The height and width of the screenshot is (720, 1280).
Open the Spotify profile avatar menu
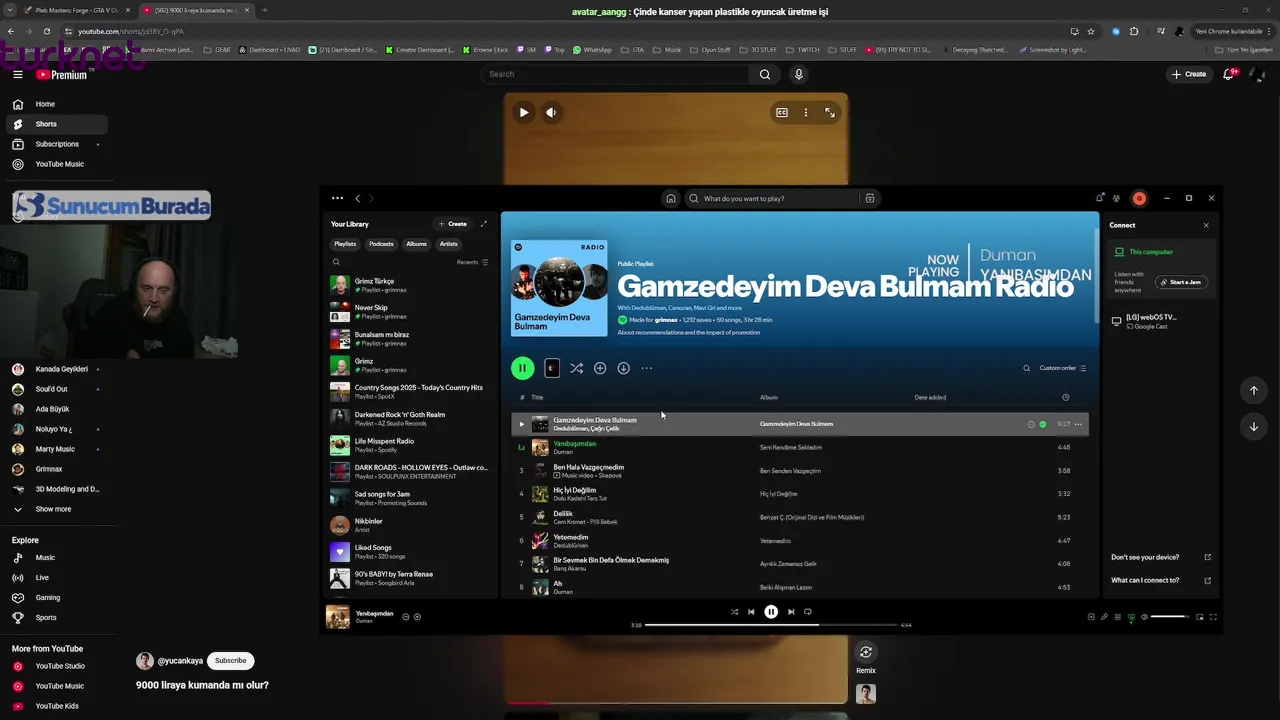click(x=1139, y=198)
